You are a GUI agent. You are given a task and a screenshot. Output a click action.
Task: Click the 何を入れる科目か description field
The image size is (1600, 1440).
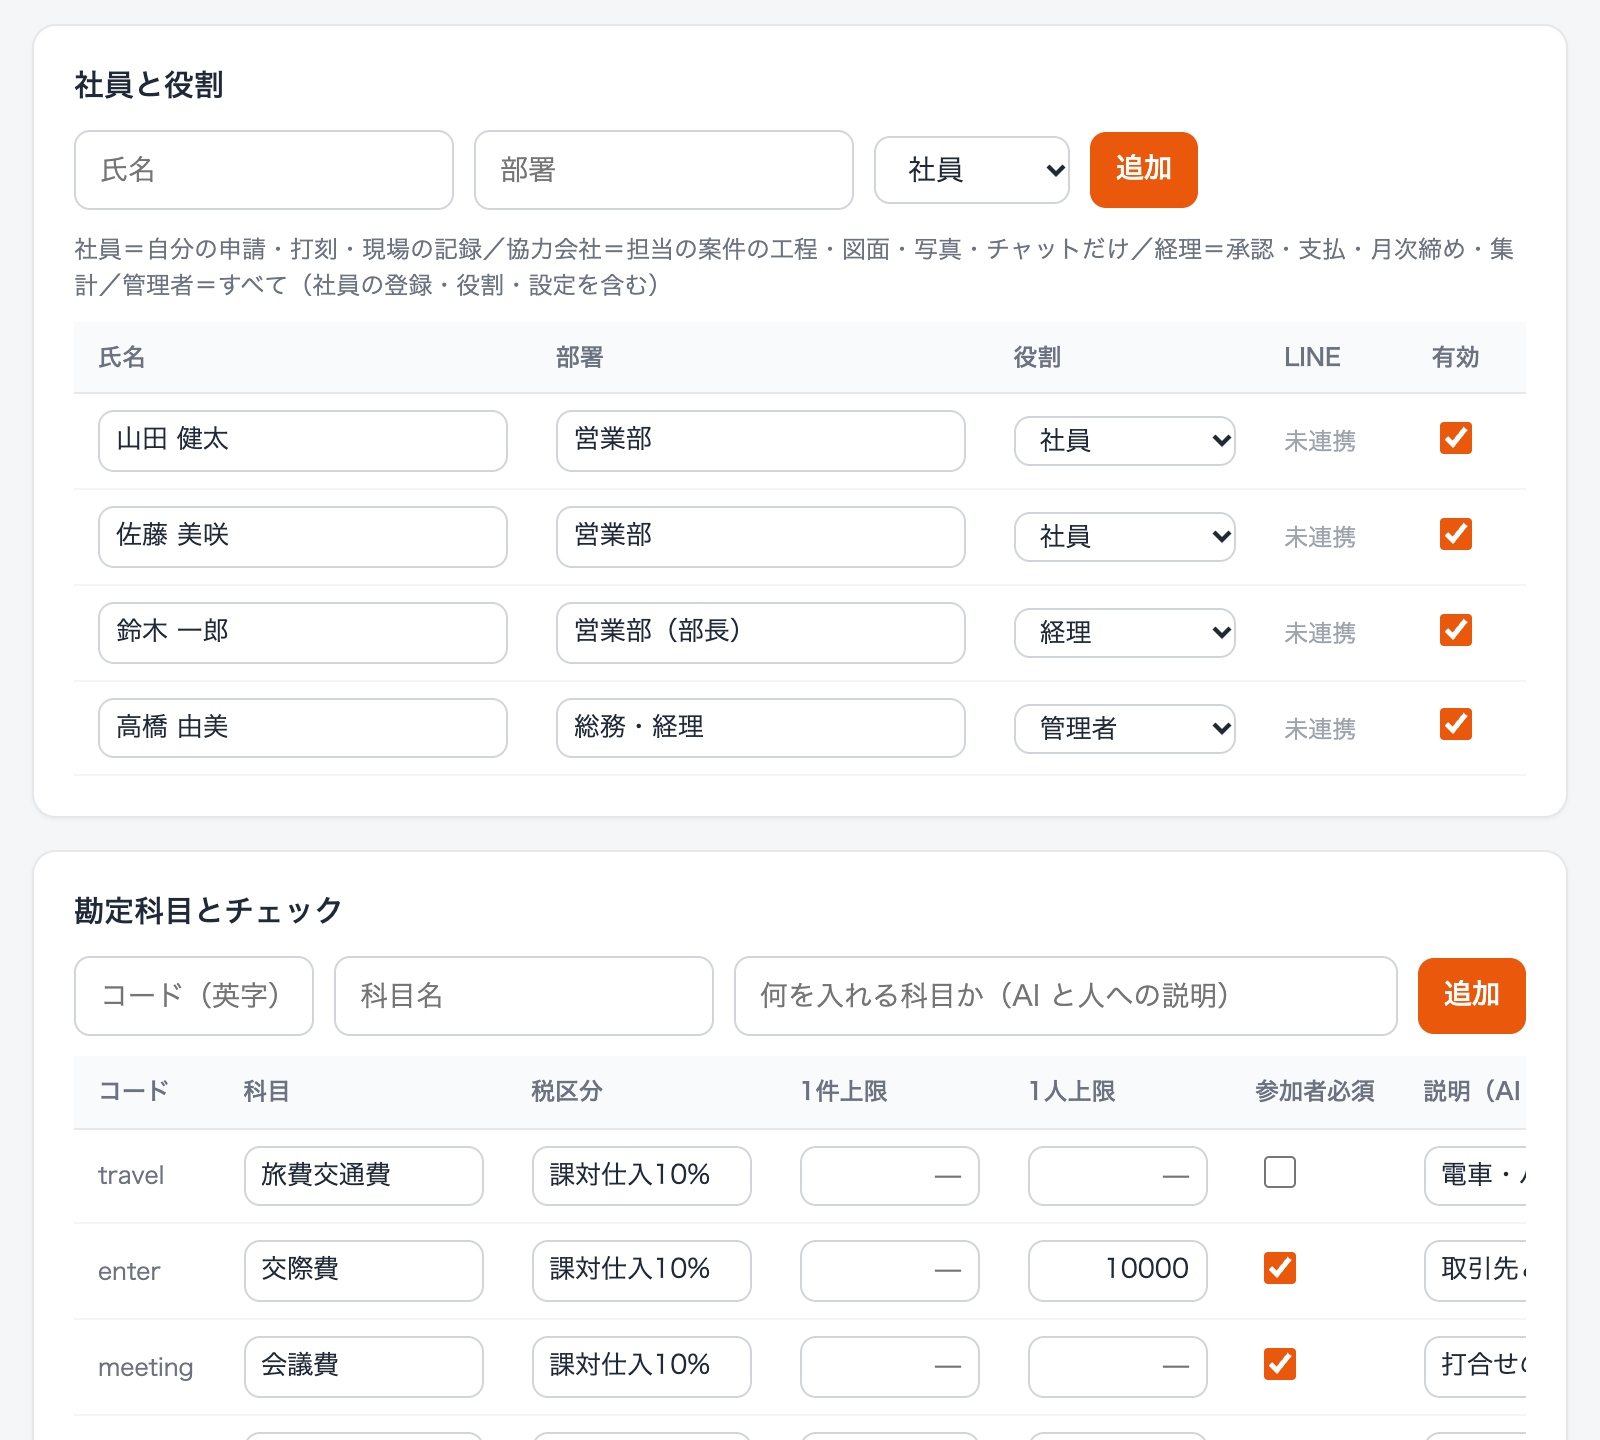[x=1066, y=996]
